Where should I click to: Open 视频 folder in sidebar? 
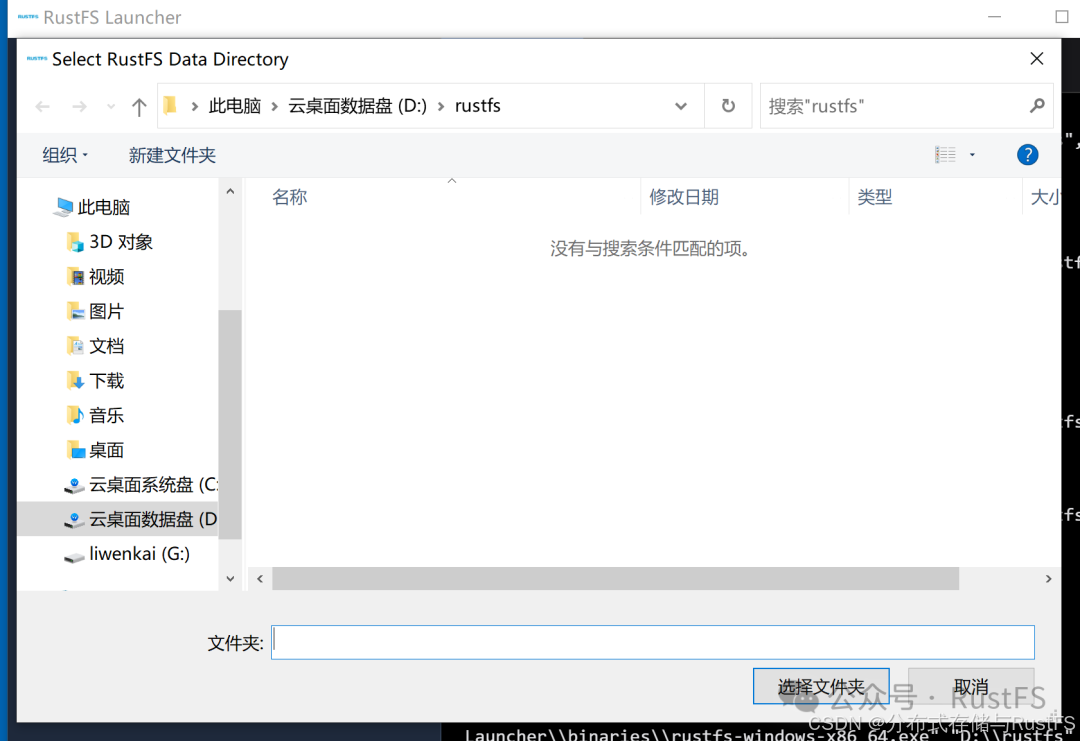pyautogui.click(x=107, y=277)
